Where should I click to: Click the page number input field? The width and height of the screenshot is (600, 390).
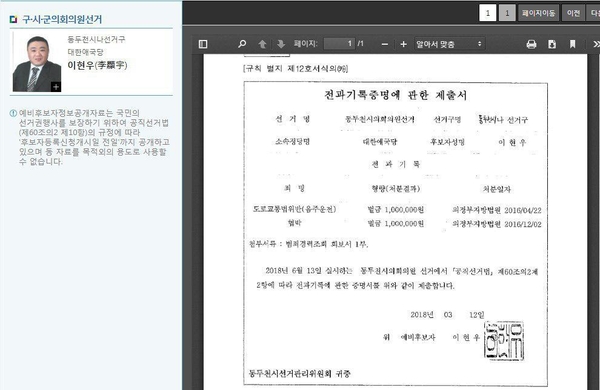(339, 44)
